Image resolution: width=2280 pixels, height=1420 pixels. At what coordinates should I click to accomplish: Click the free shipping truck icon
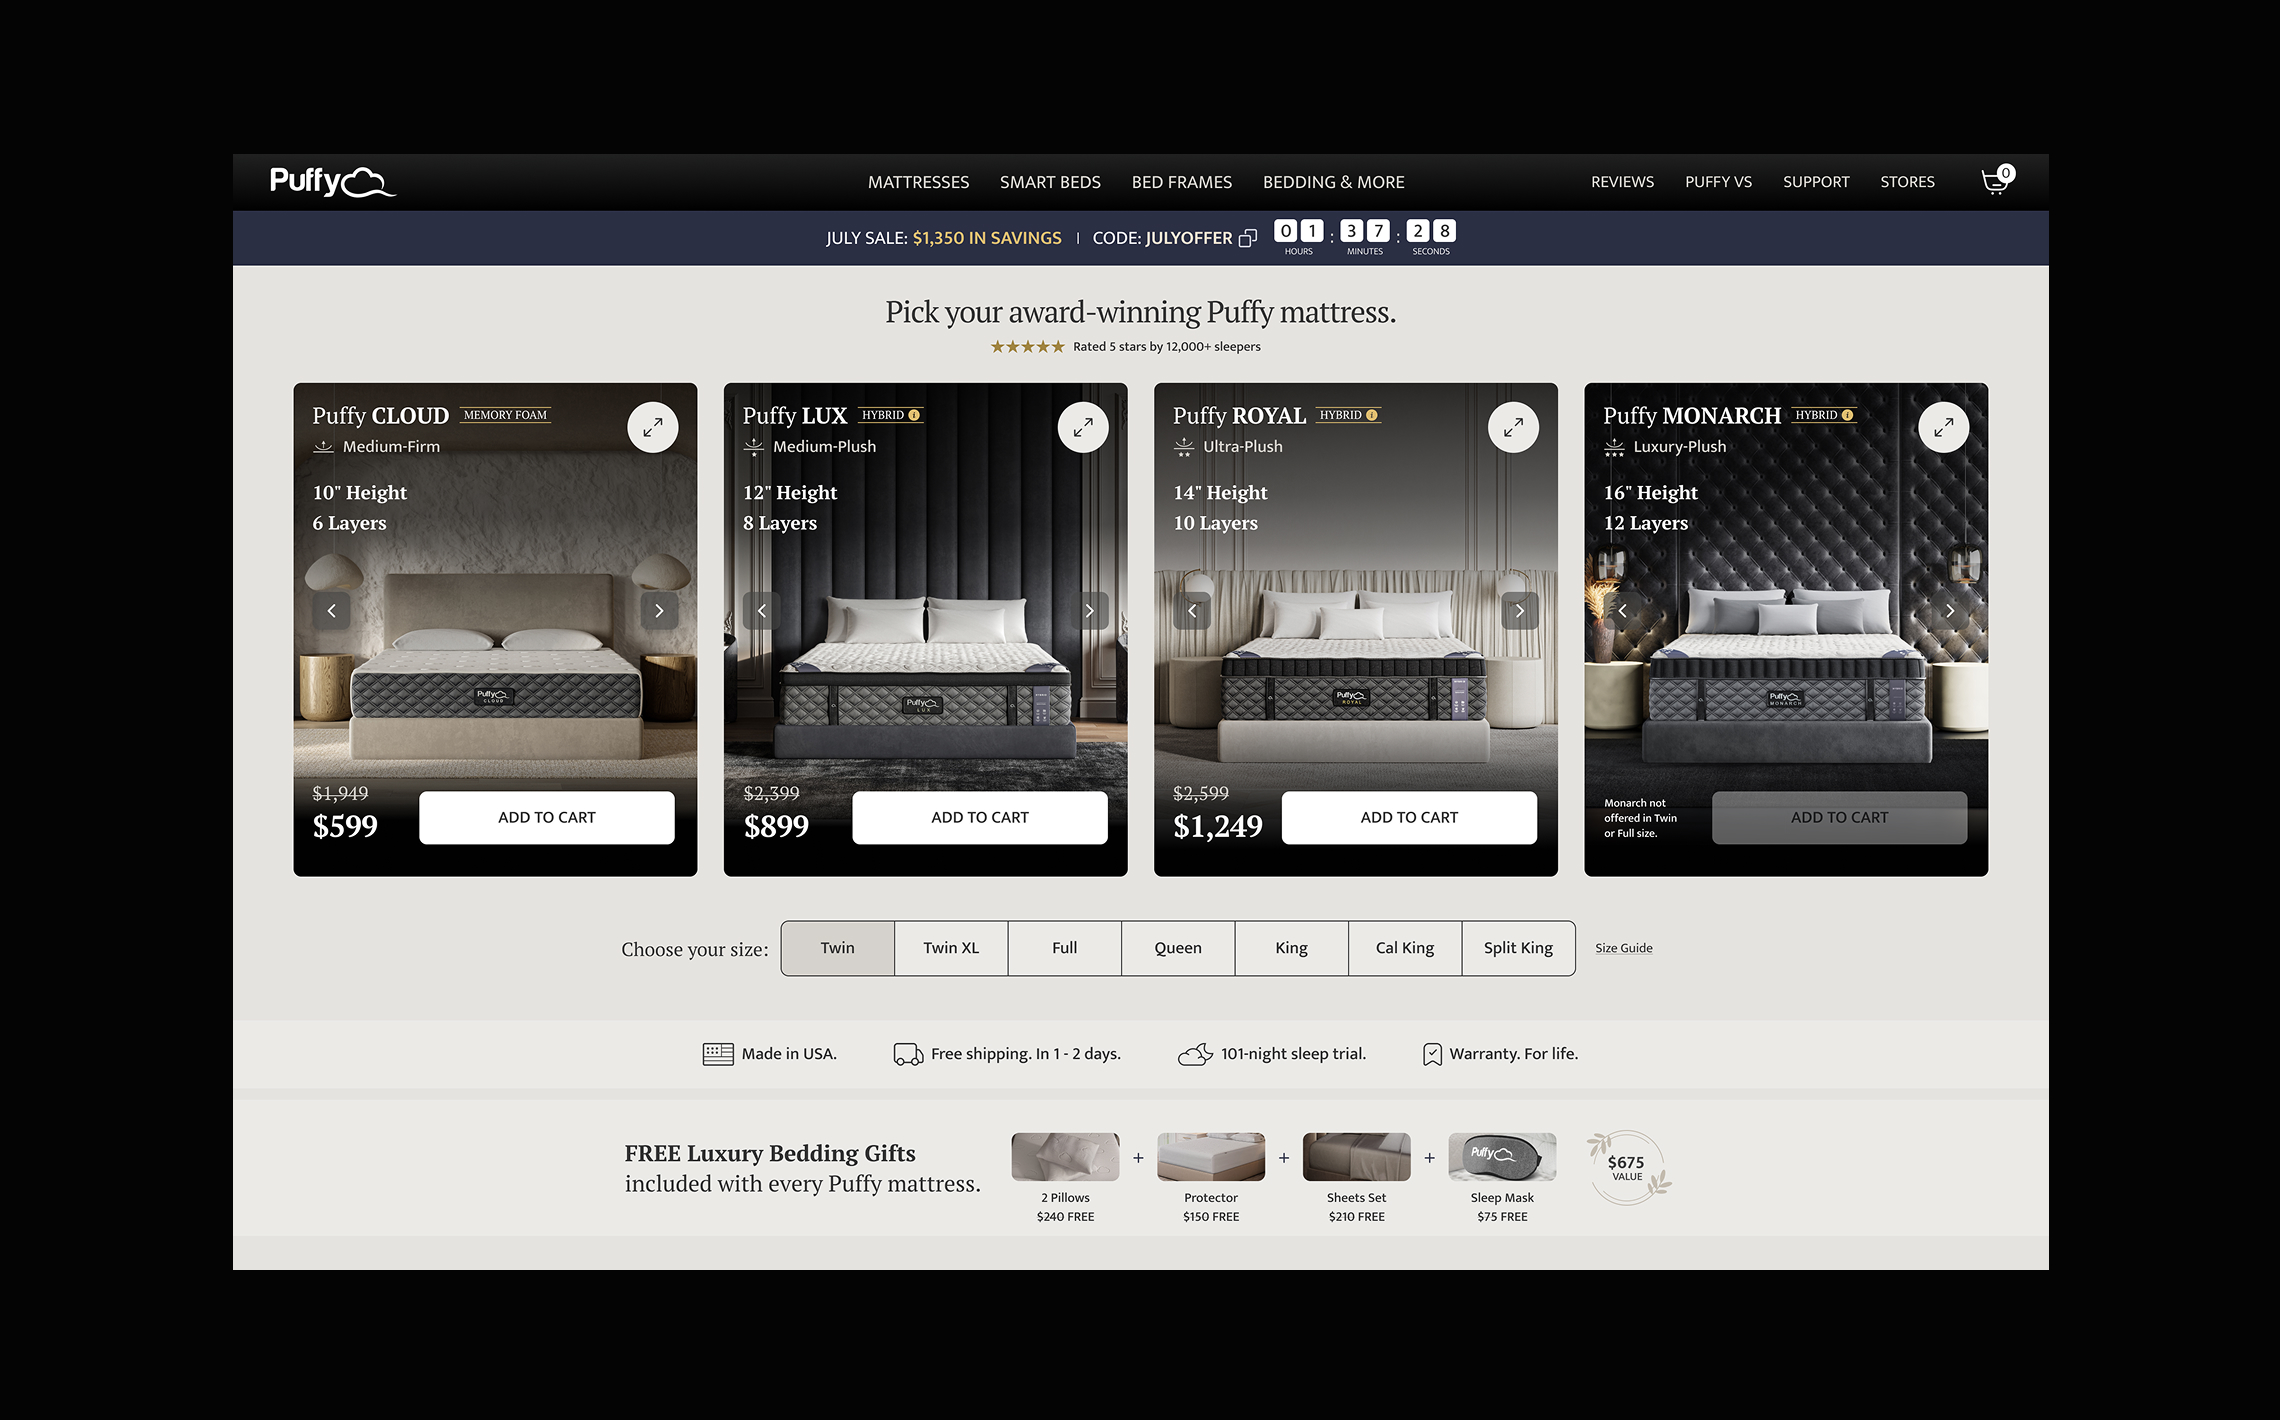point(908,1054)
